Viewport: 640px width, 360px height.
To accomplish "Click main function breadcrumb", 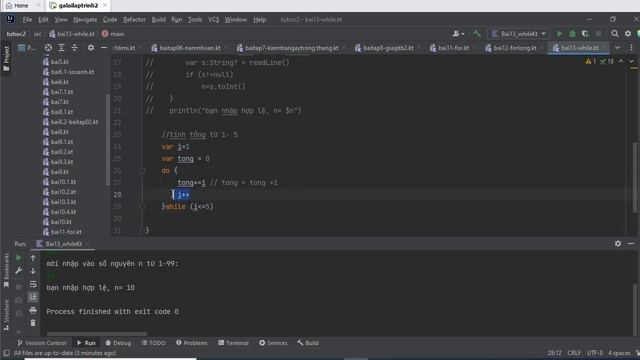I will (x=113, y=34).
